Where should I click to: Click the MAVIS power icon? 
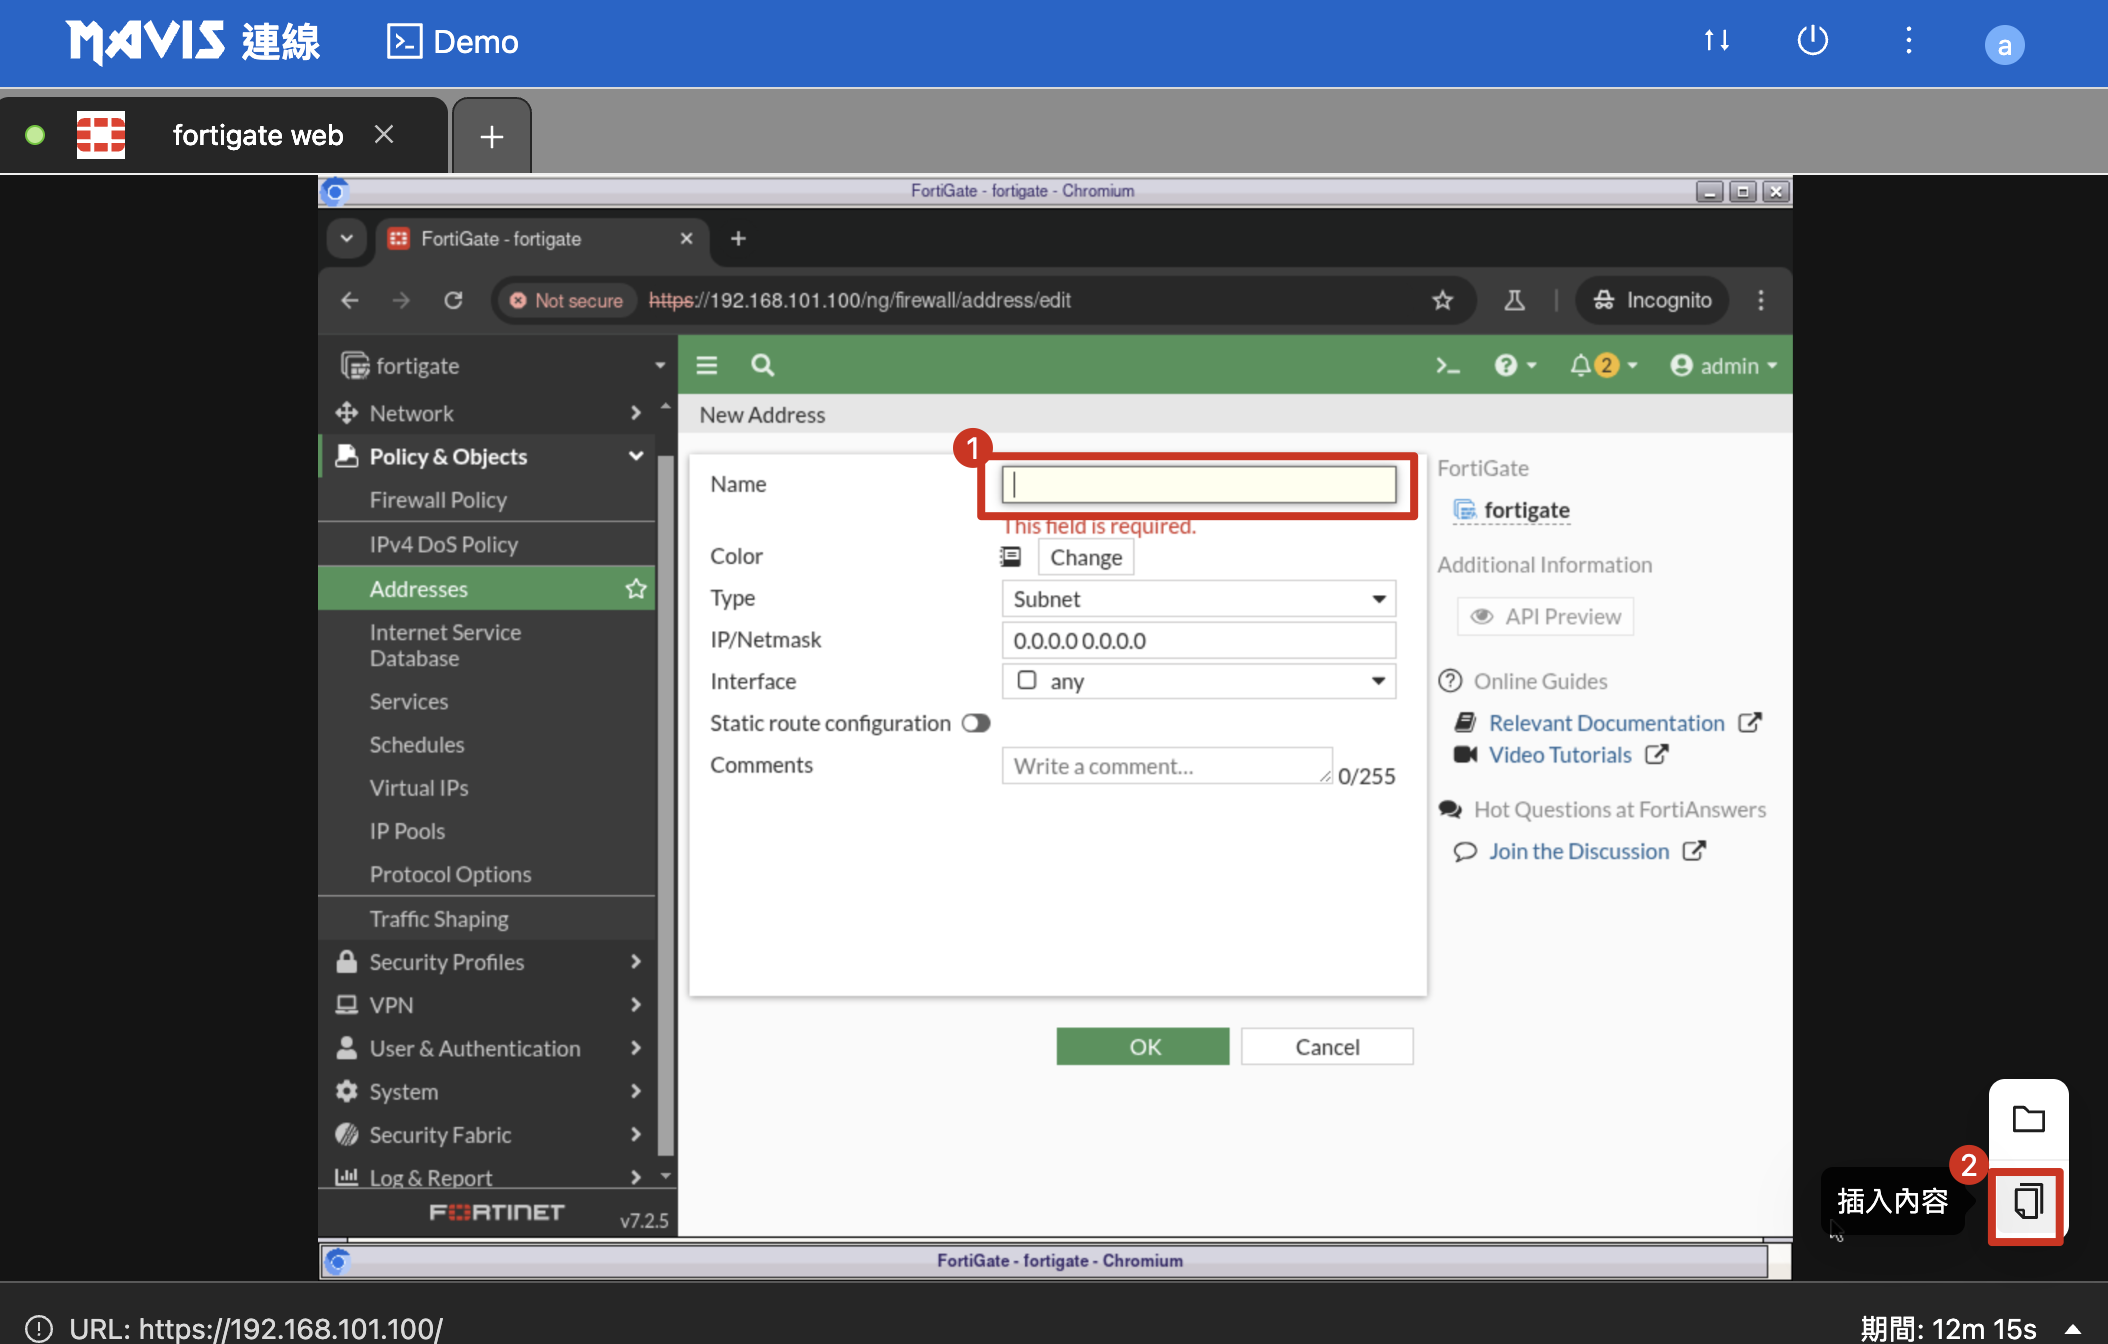pyautogui.click(x=1812, y=41)
